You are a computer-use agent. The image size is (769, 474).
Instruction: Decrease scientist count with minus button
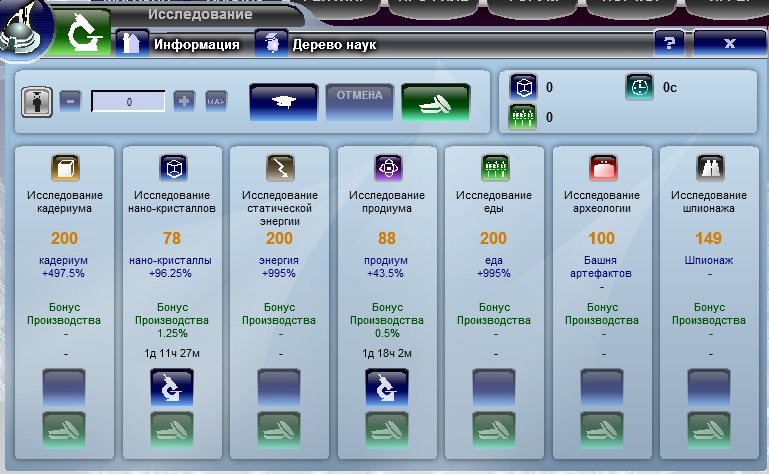coord(69,101)
